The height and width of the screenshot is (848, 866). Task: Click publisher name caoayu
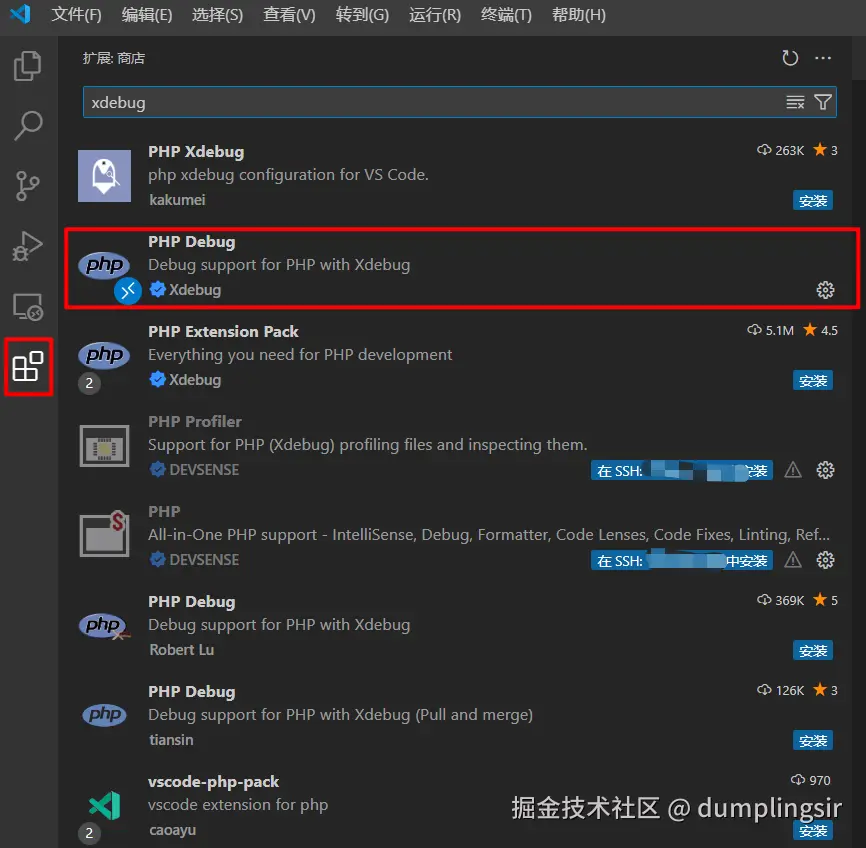pyautogui.click(x=172, y=830)
